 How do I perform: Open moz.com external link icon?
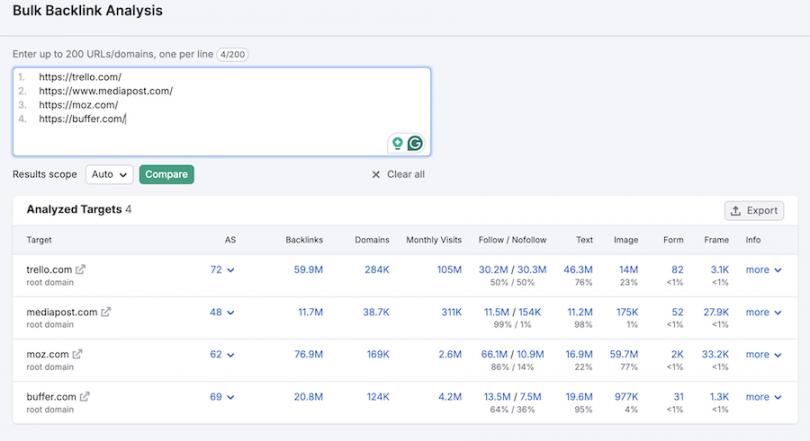click(77, 354)
